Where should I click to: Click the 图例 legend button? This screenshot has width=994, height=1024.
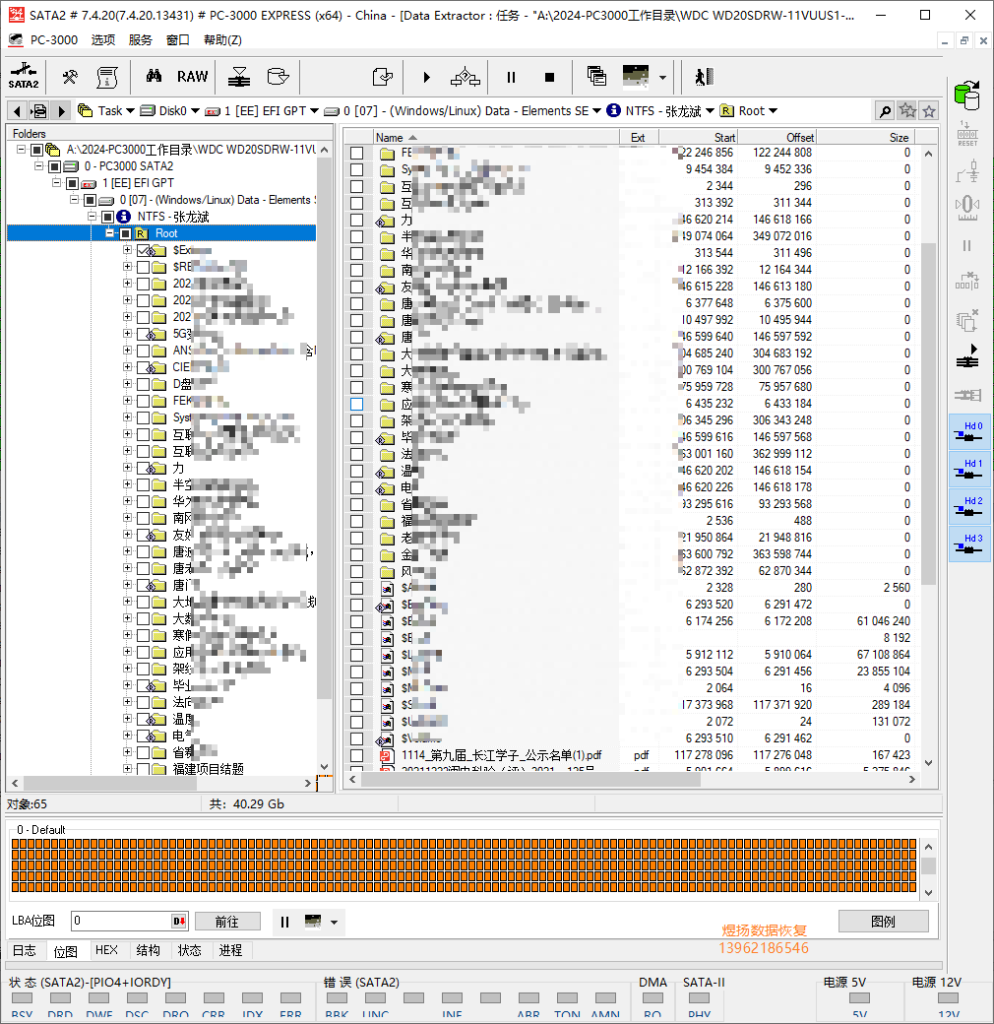[x=883, y=921]
